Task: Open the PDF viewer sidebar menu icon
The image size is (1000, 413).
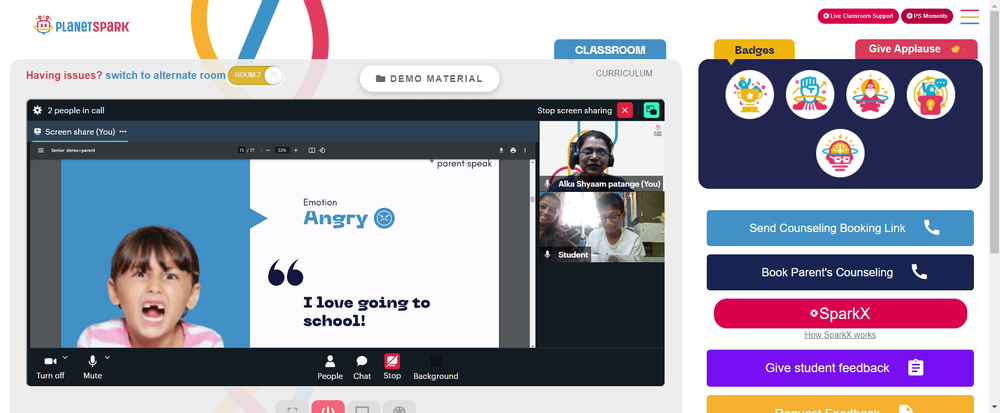Action: (x=41, y=150)
